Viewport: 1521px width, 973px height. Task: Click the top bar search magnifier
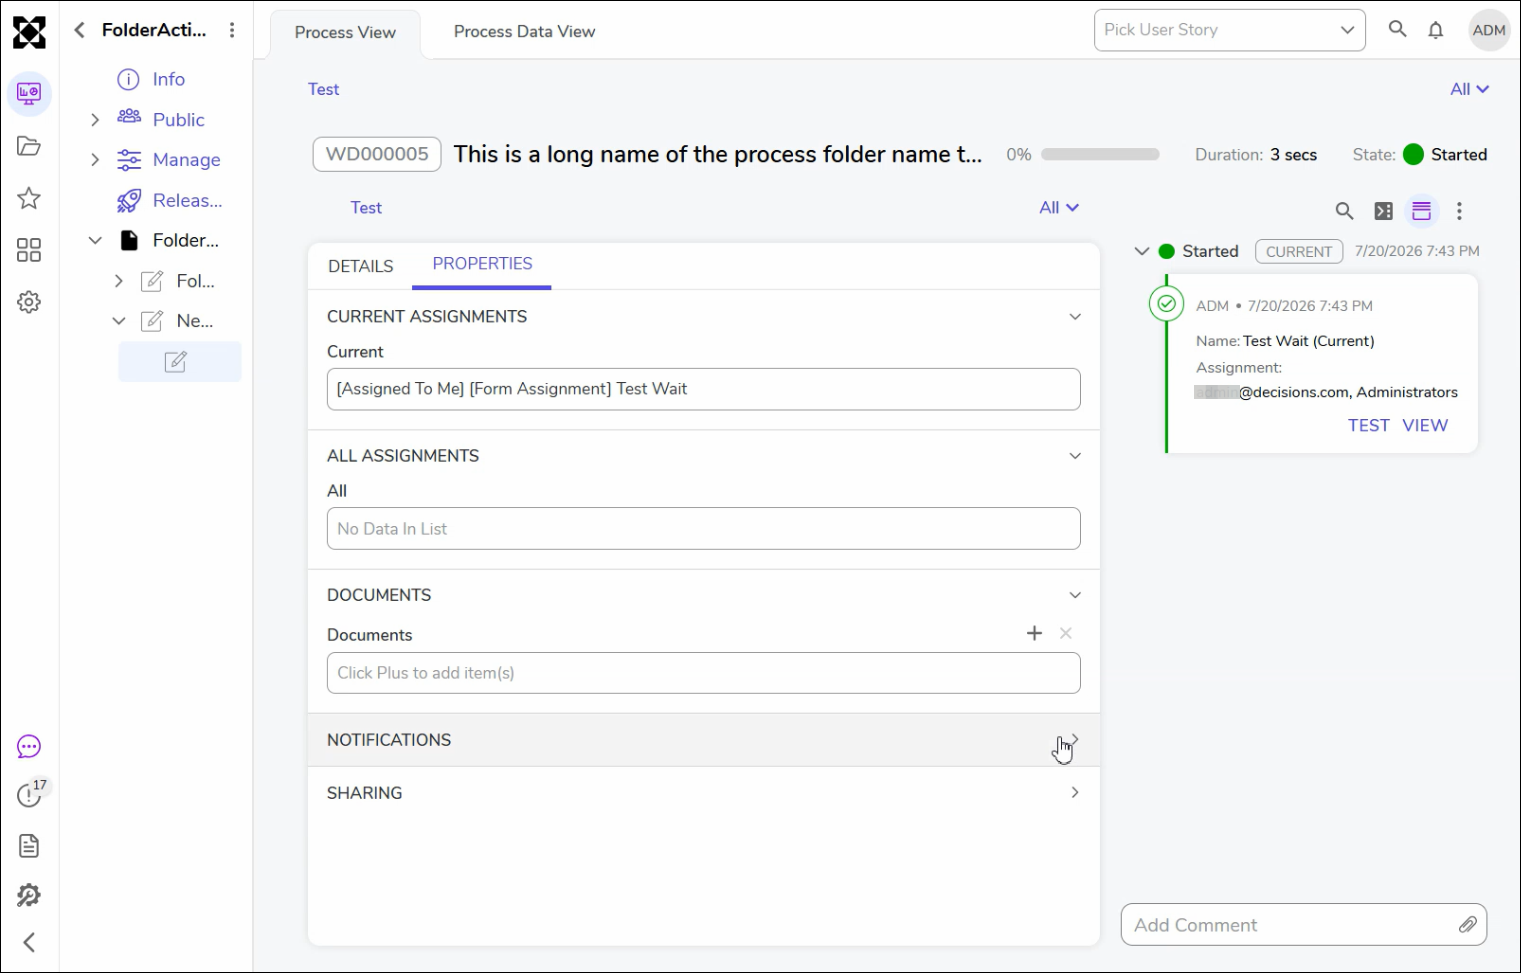(x=1398, y=29)
